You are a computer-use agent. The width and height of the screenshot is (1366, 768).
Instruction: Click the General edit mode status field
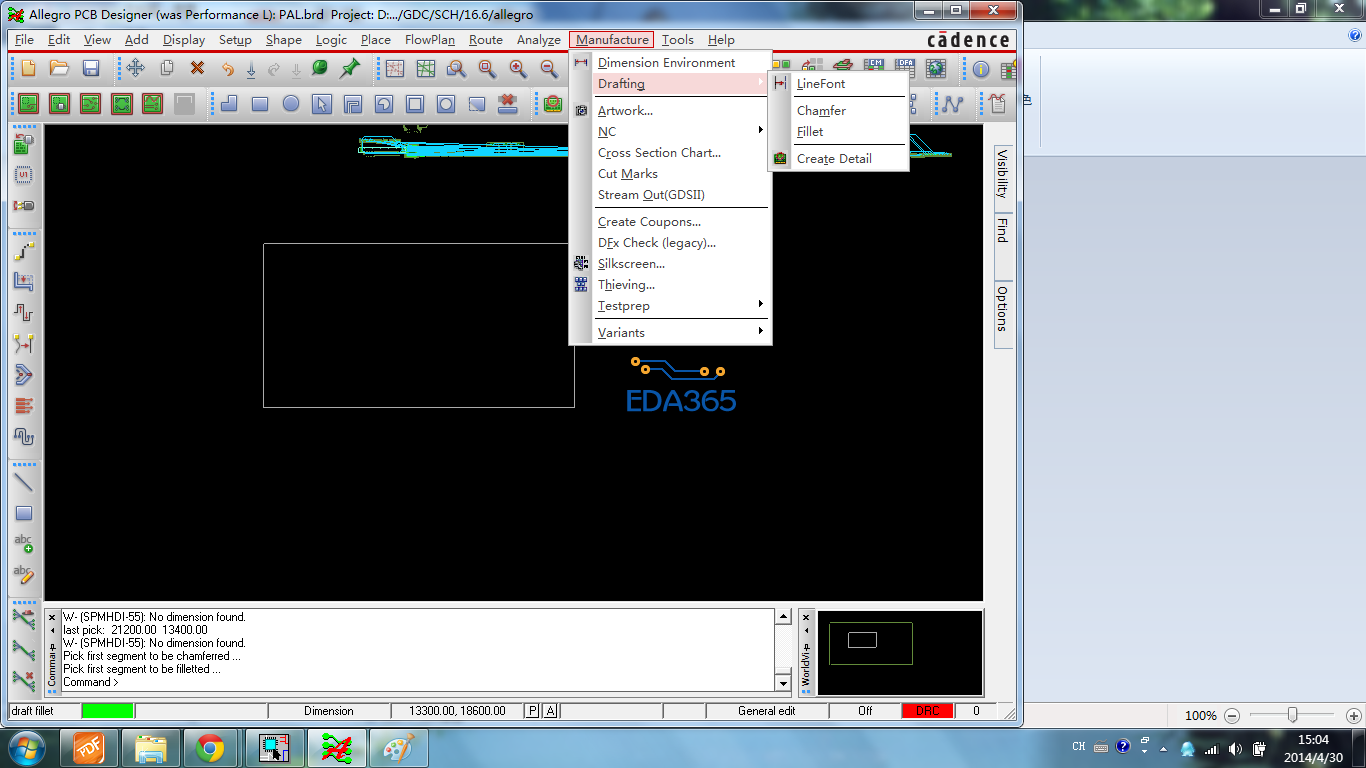767,711
